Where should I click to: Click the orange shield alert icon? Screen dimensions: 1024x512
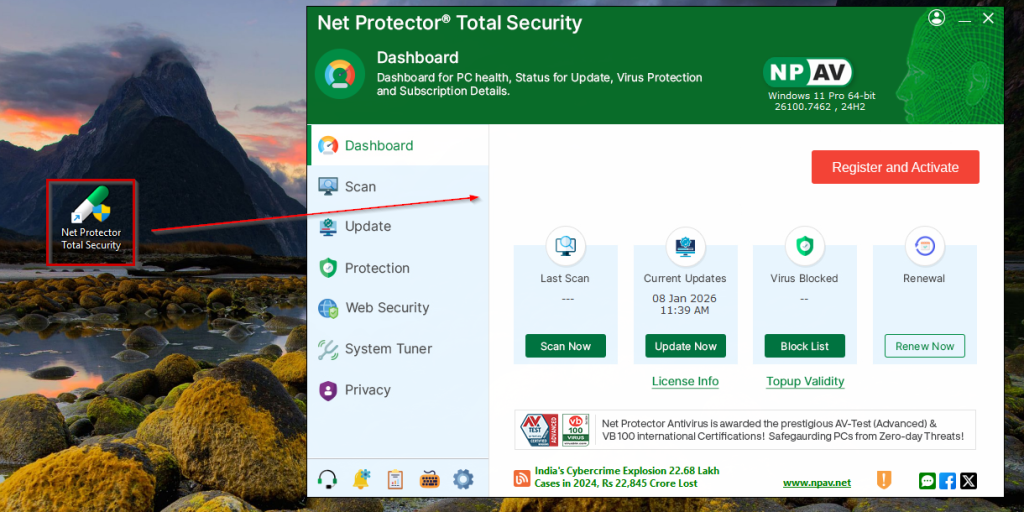(x=884, y=480)
